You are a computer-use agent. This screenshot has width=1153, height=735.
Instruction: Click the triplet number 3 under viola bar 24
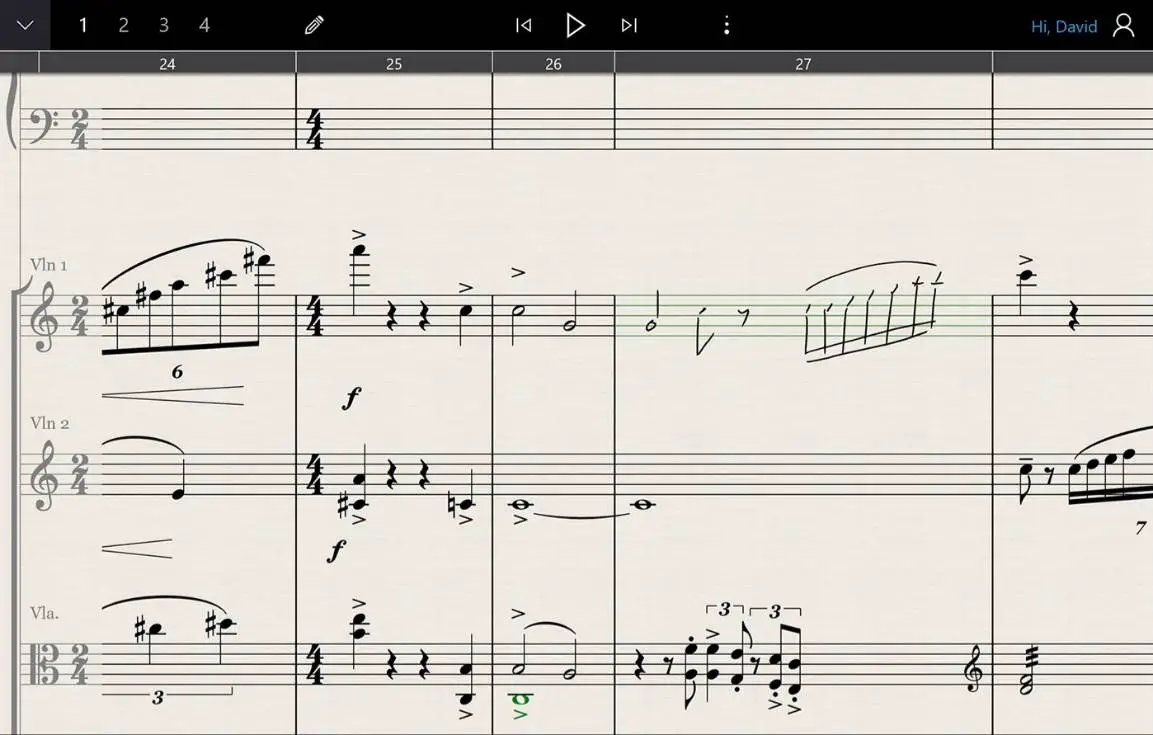(x=157, y=697)
